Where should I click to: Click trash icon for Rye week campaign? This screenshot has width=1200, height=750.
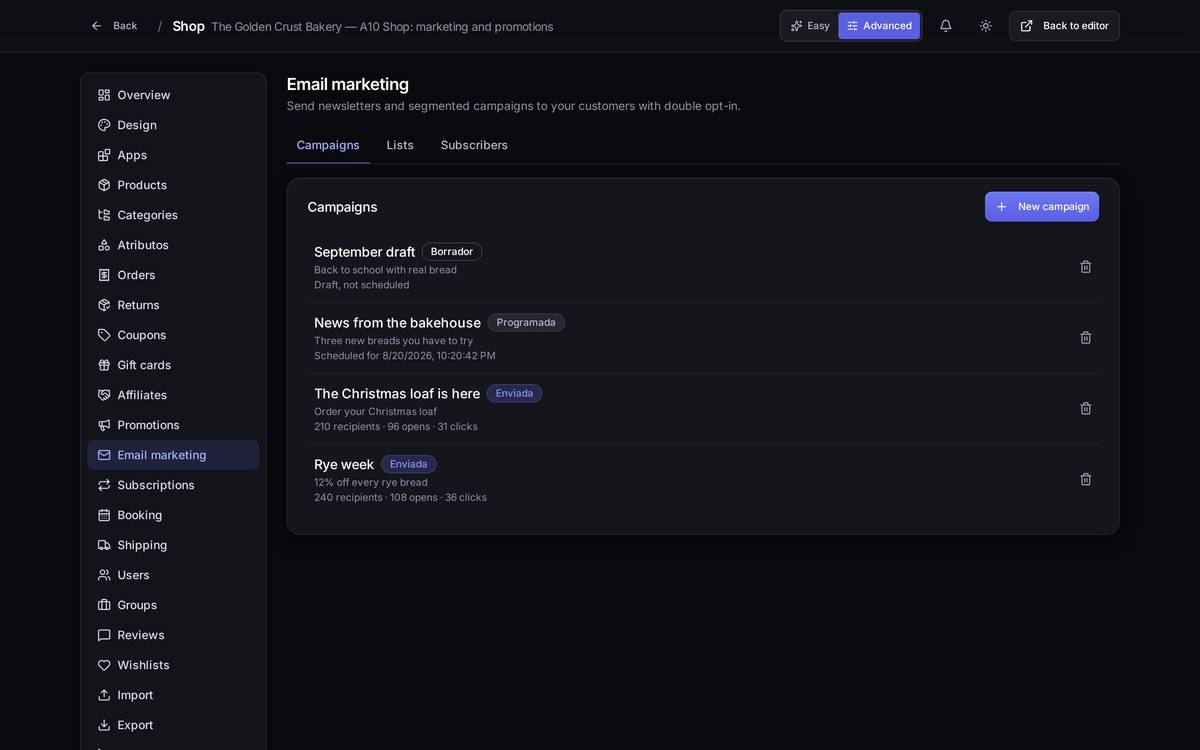(1085, 479)
